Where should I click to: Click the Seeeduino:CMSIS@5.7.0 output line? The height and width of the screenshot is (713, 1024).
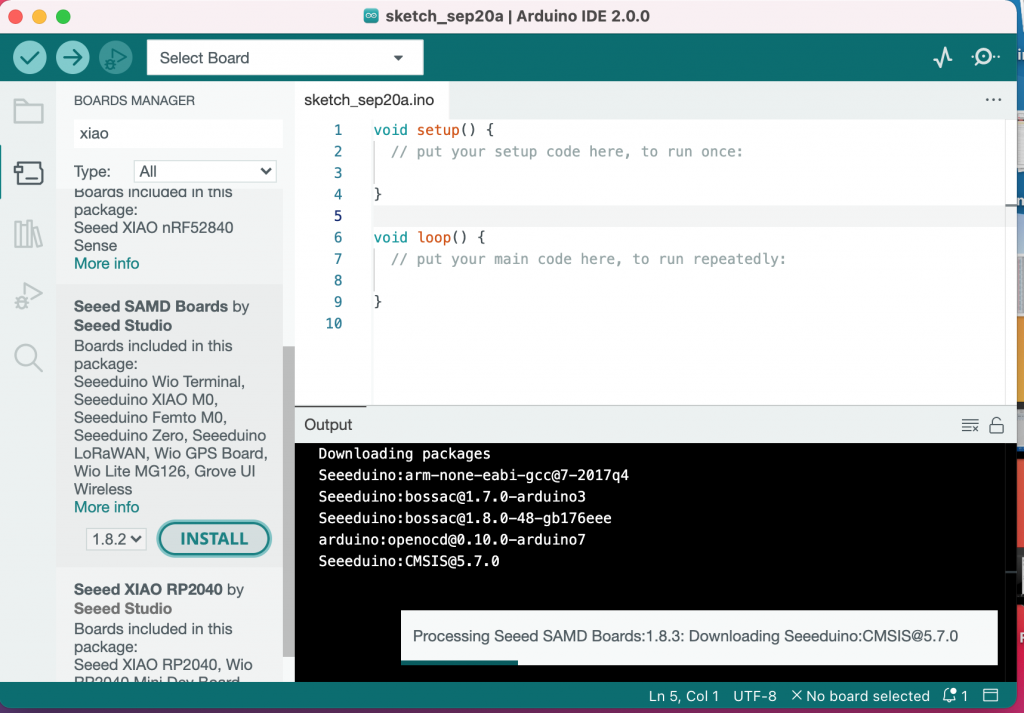(x=409, y=562)
